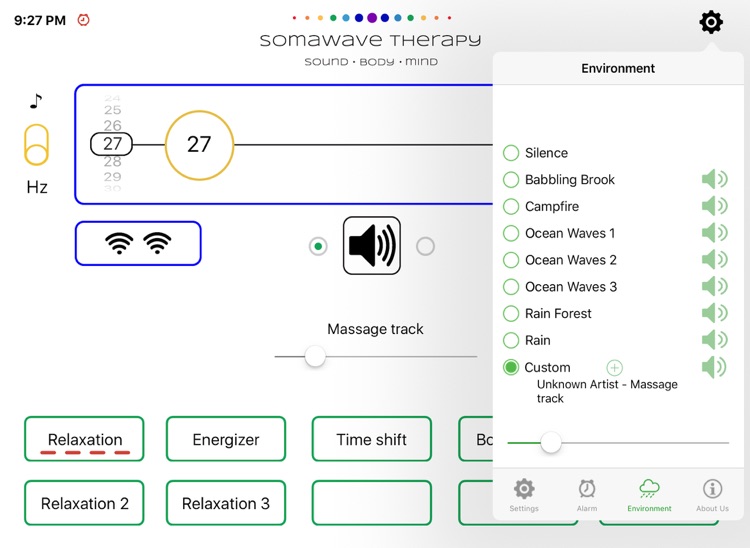The image size is (750, 548).
Task: Pick 26 in the frequency picker
Action: 112,125
